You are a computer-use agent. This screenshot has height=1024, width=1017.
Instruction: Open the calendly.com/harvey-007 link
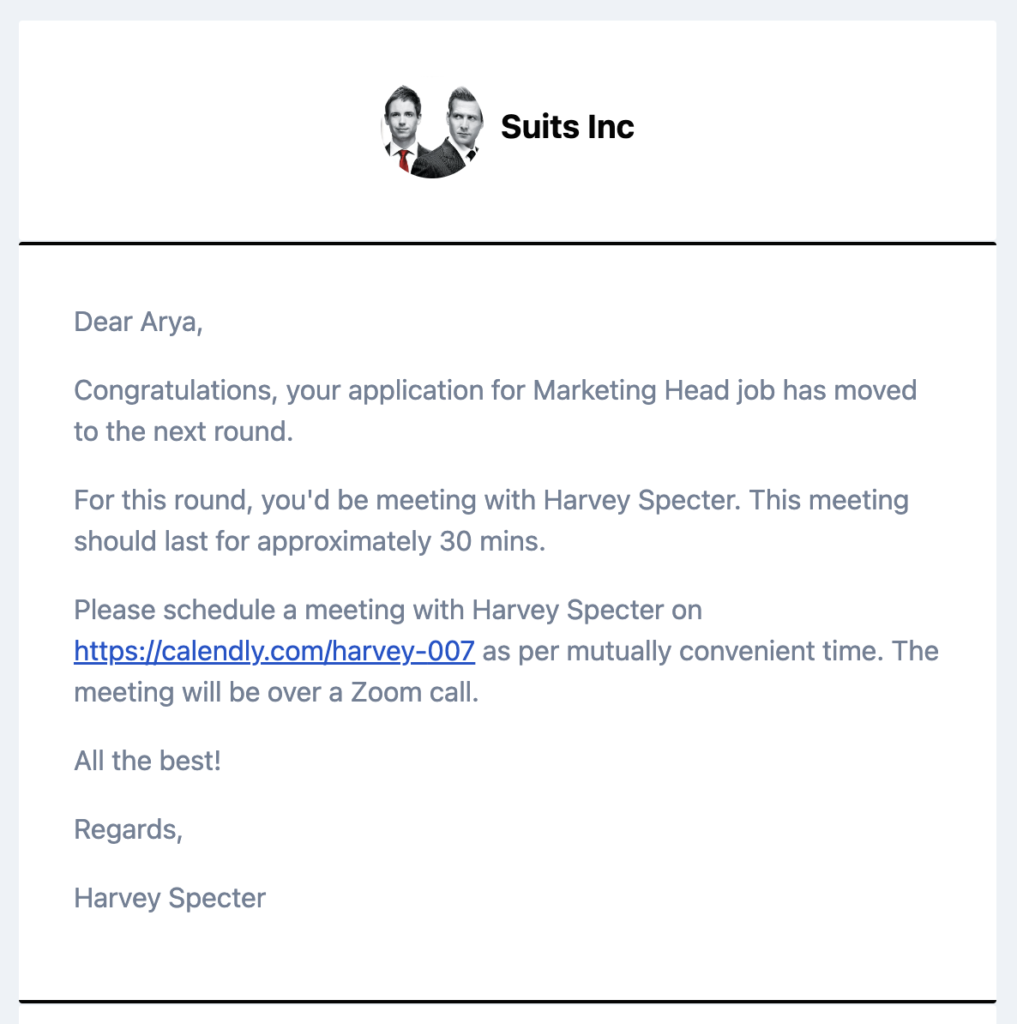point(274,651)
